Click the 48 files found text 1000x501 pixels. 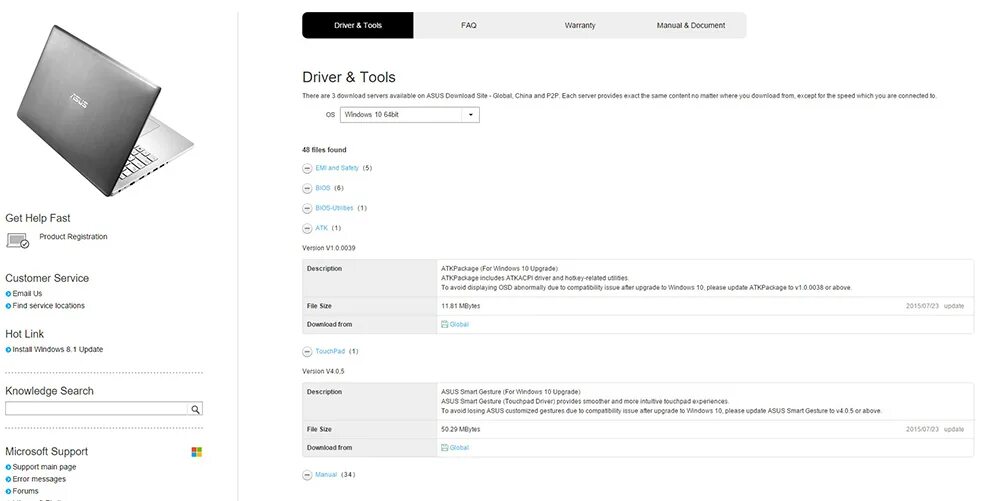pos(324,150)
